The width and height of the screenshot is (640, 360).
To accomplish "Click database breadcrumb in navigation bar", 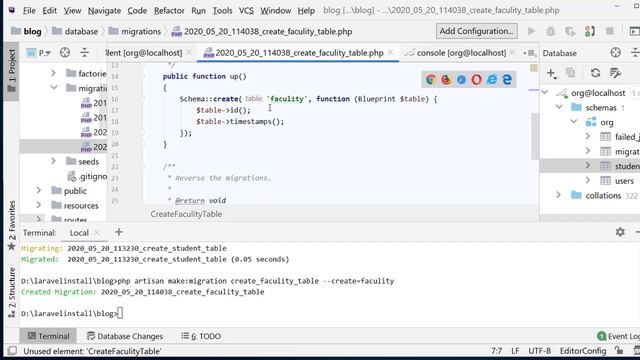I will pos(76,31).
